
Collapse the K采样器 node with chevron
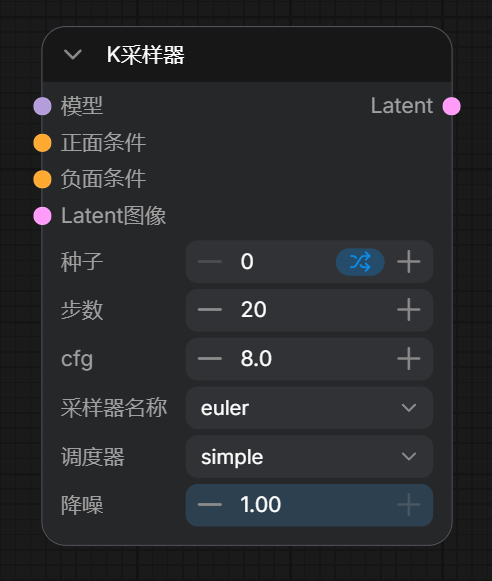(x=73, y=55)
